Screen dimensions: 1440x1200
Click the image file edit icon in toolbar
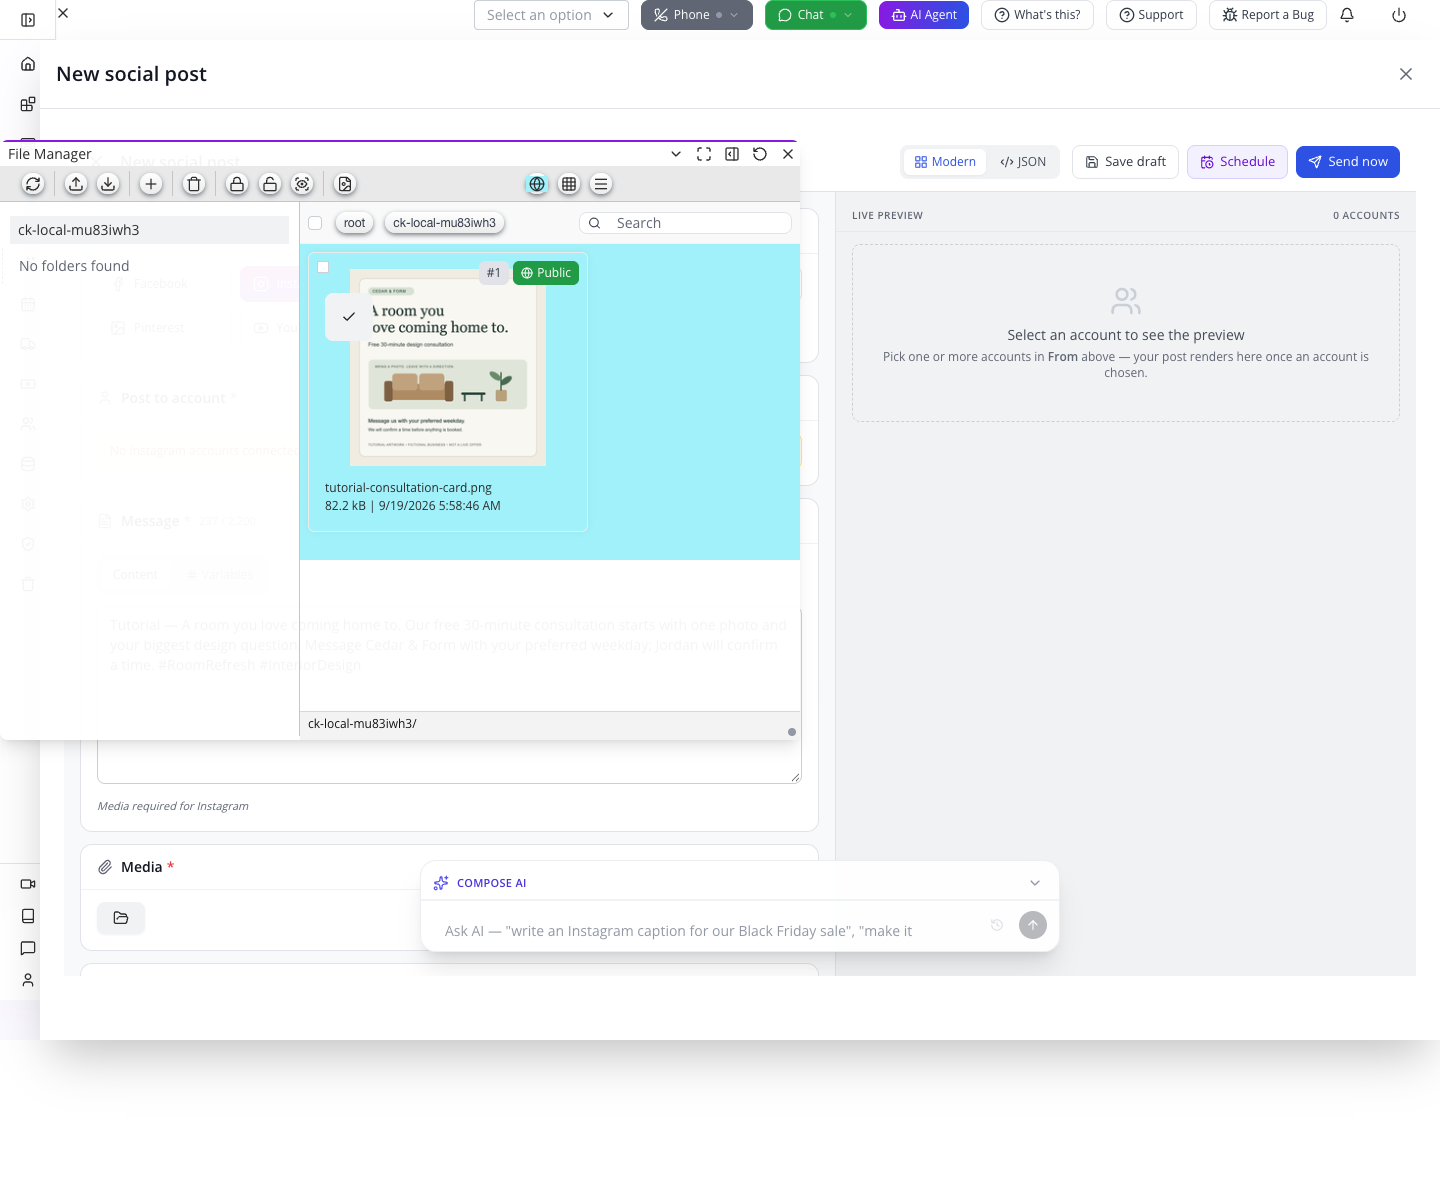click(x=345, y=184)
